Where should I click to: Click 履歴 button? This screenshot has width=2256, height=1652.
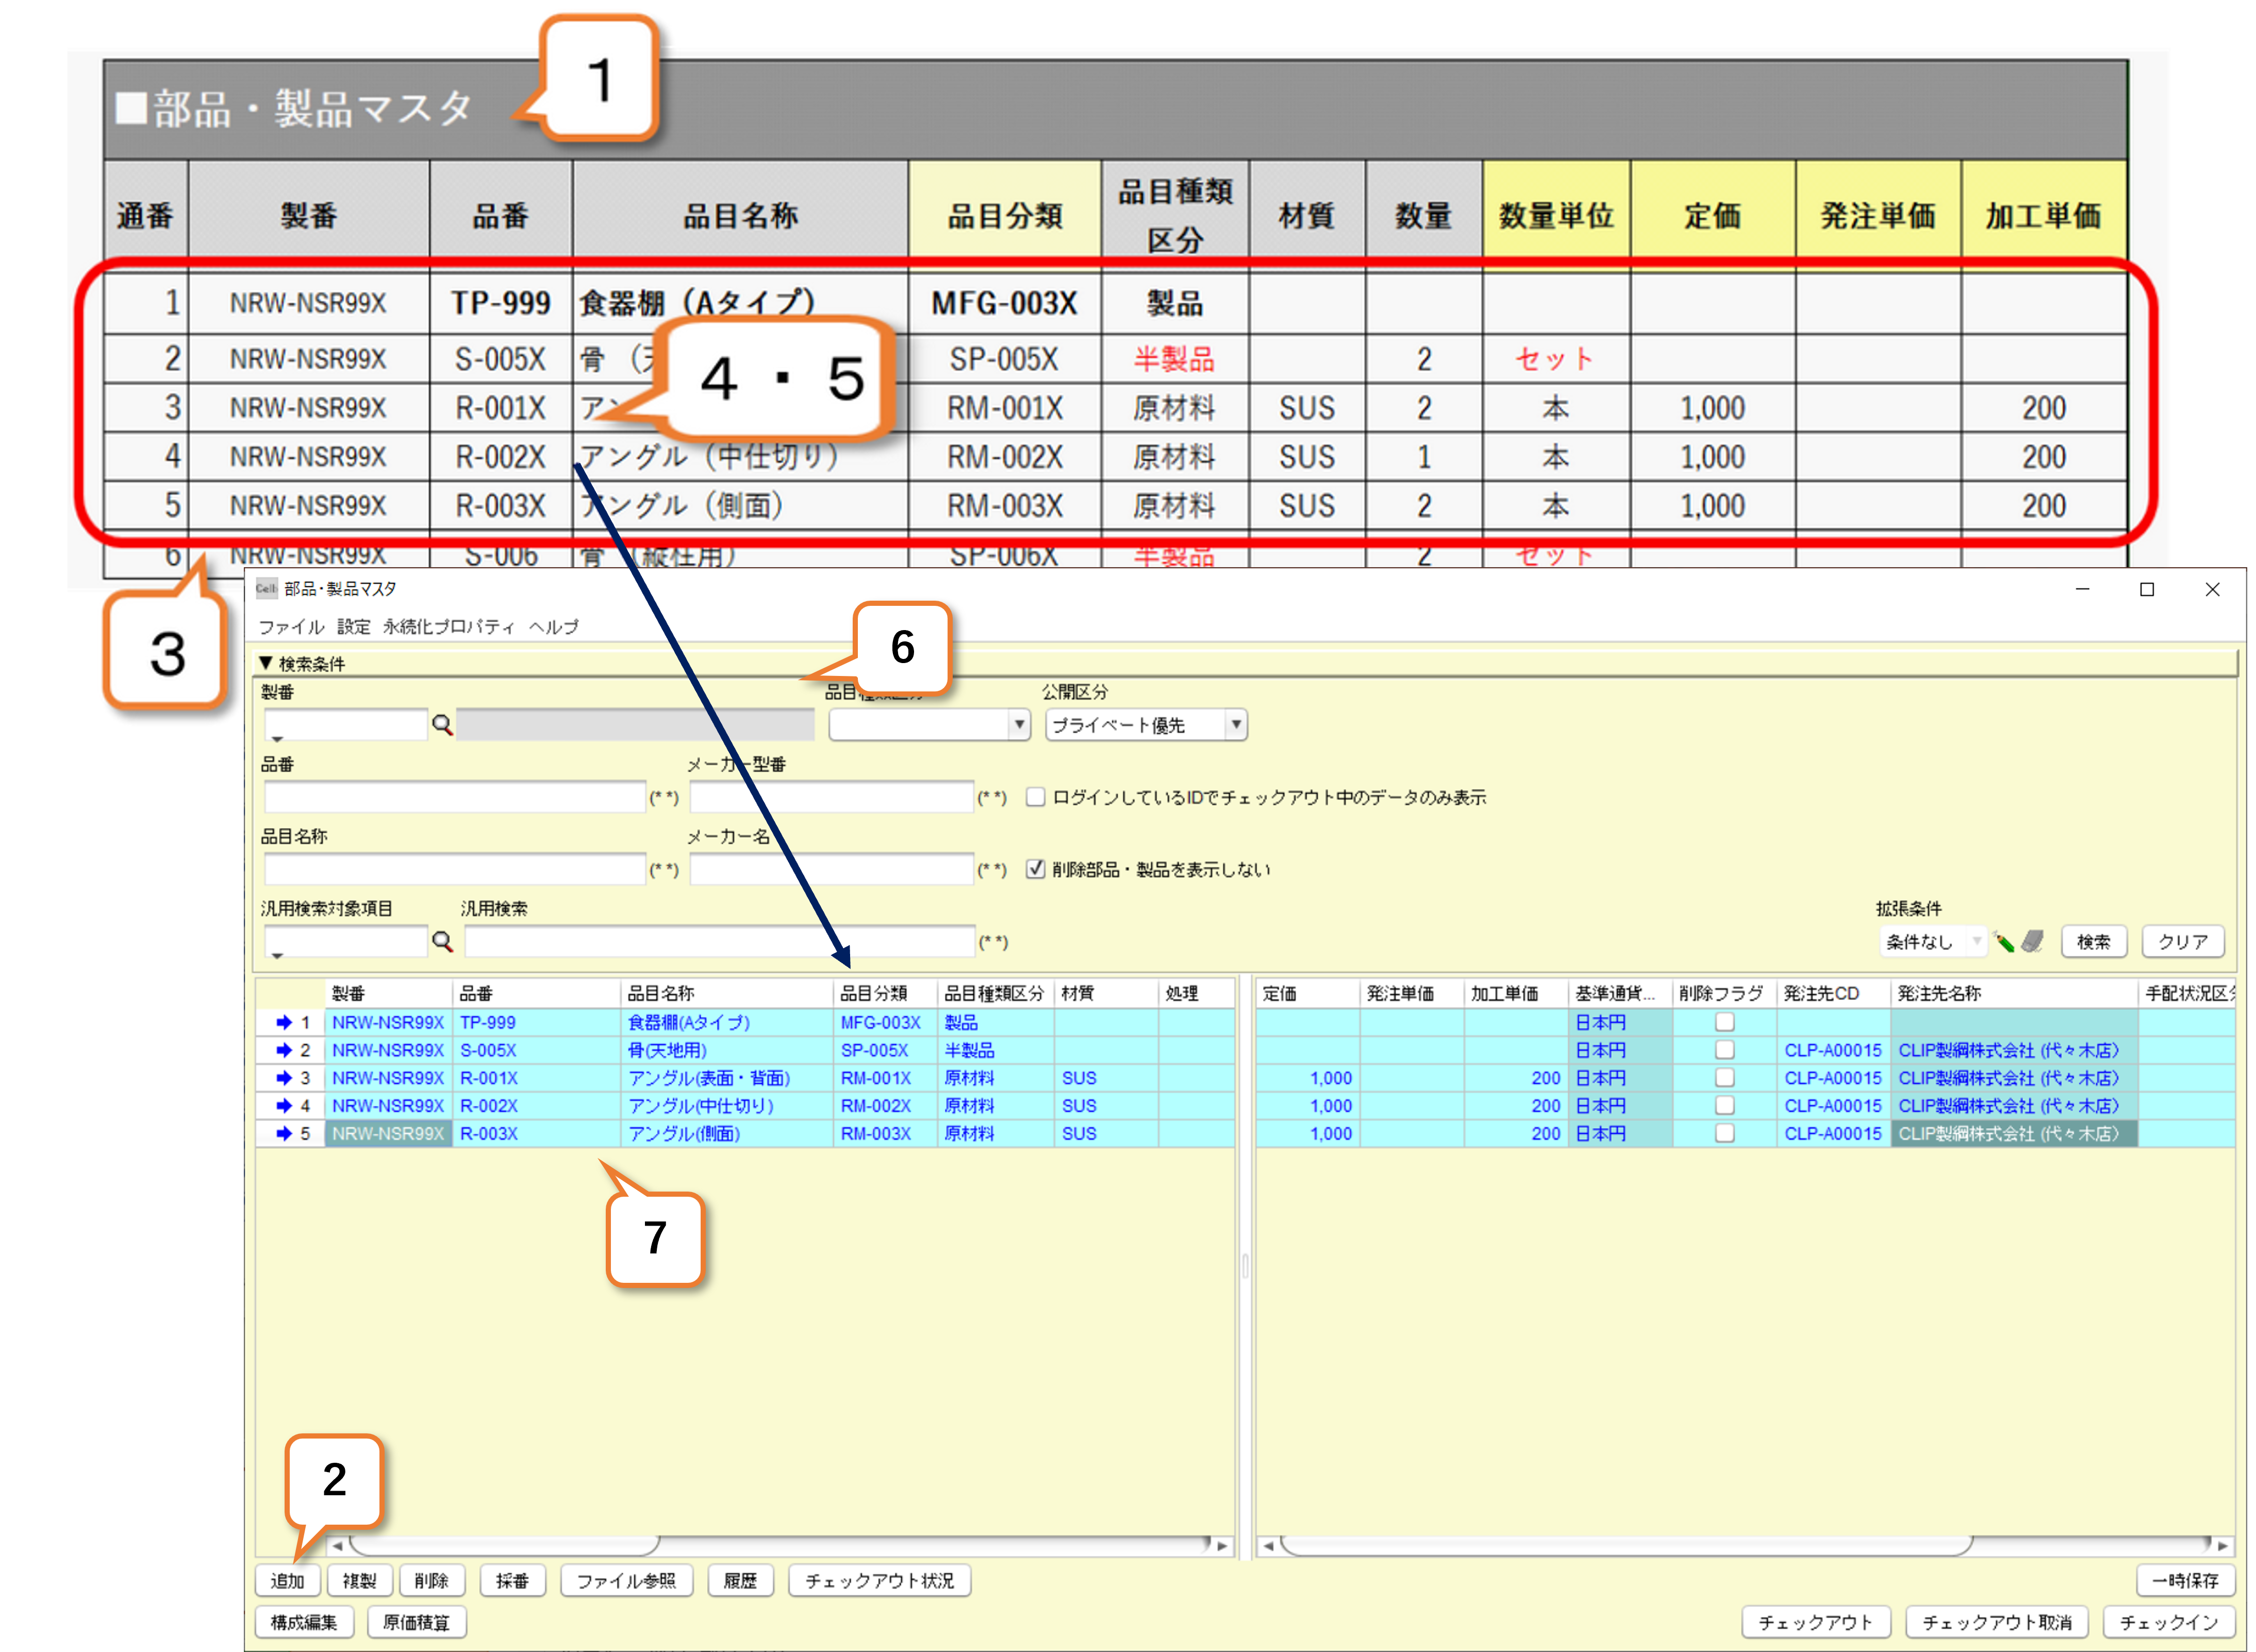[x=740, y=1581]
